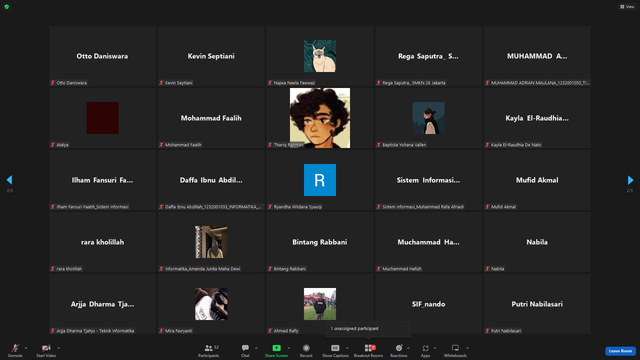Screen dimensions: 640x360
Task: Start recording with Record button
Action: click(306, 350)
